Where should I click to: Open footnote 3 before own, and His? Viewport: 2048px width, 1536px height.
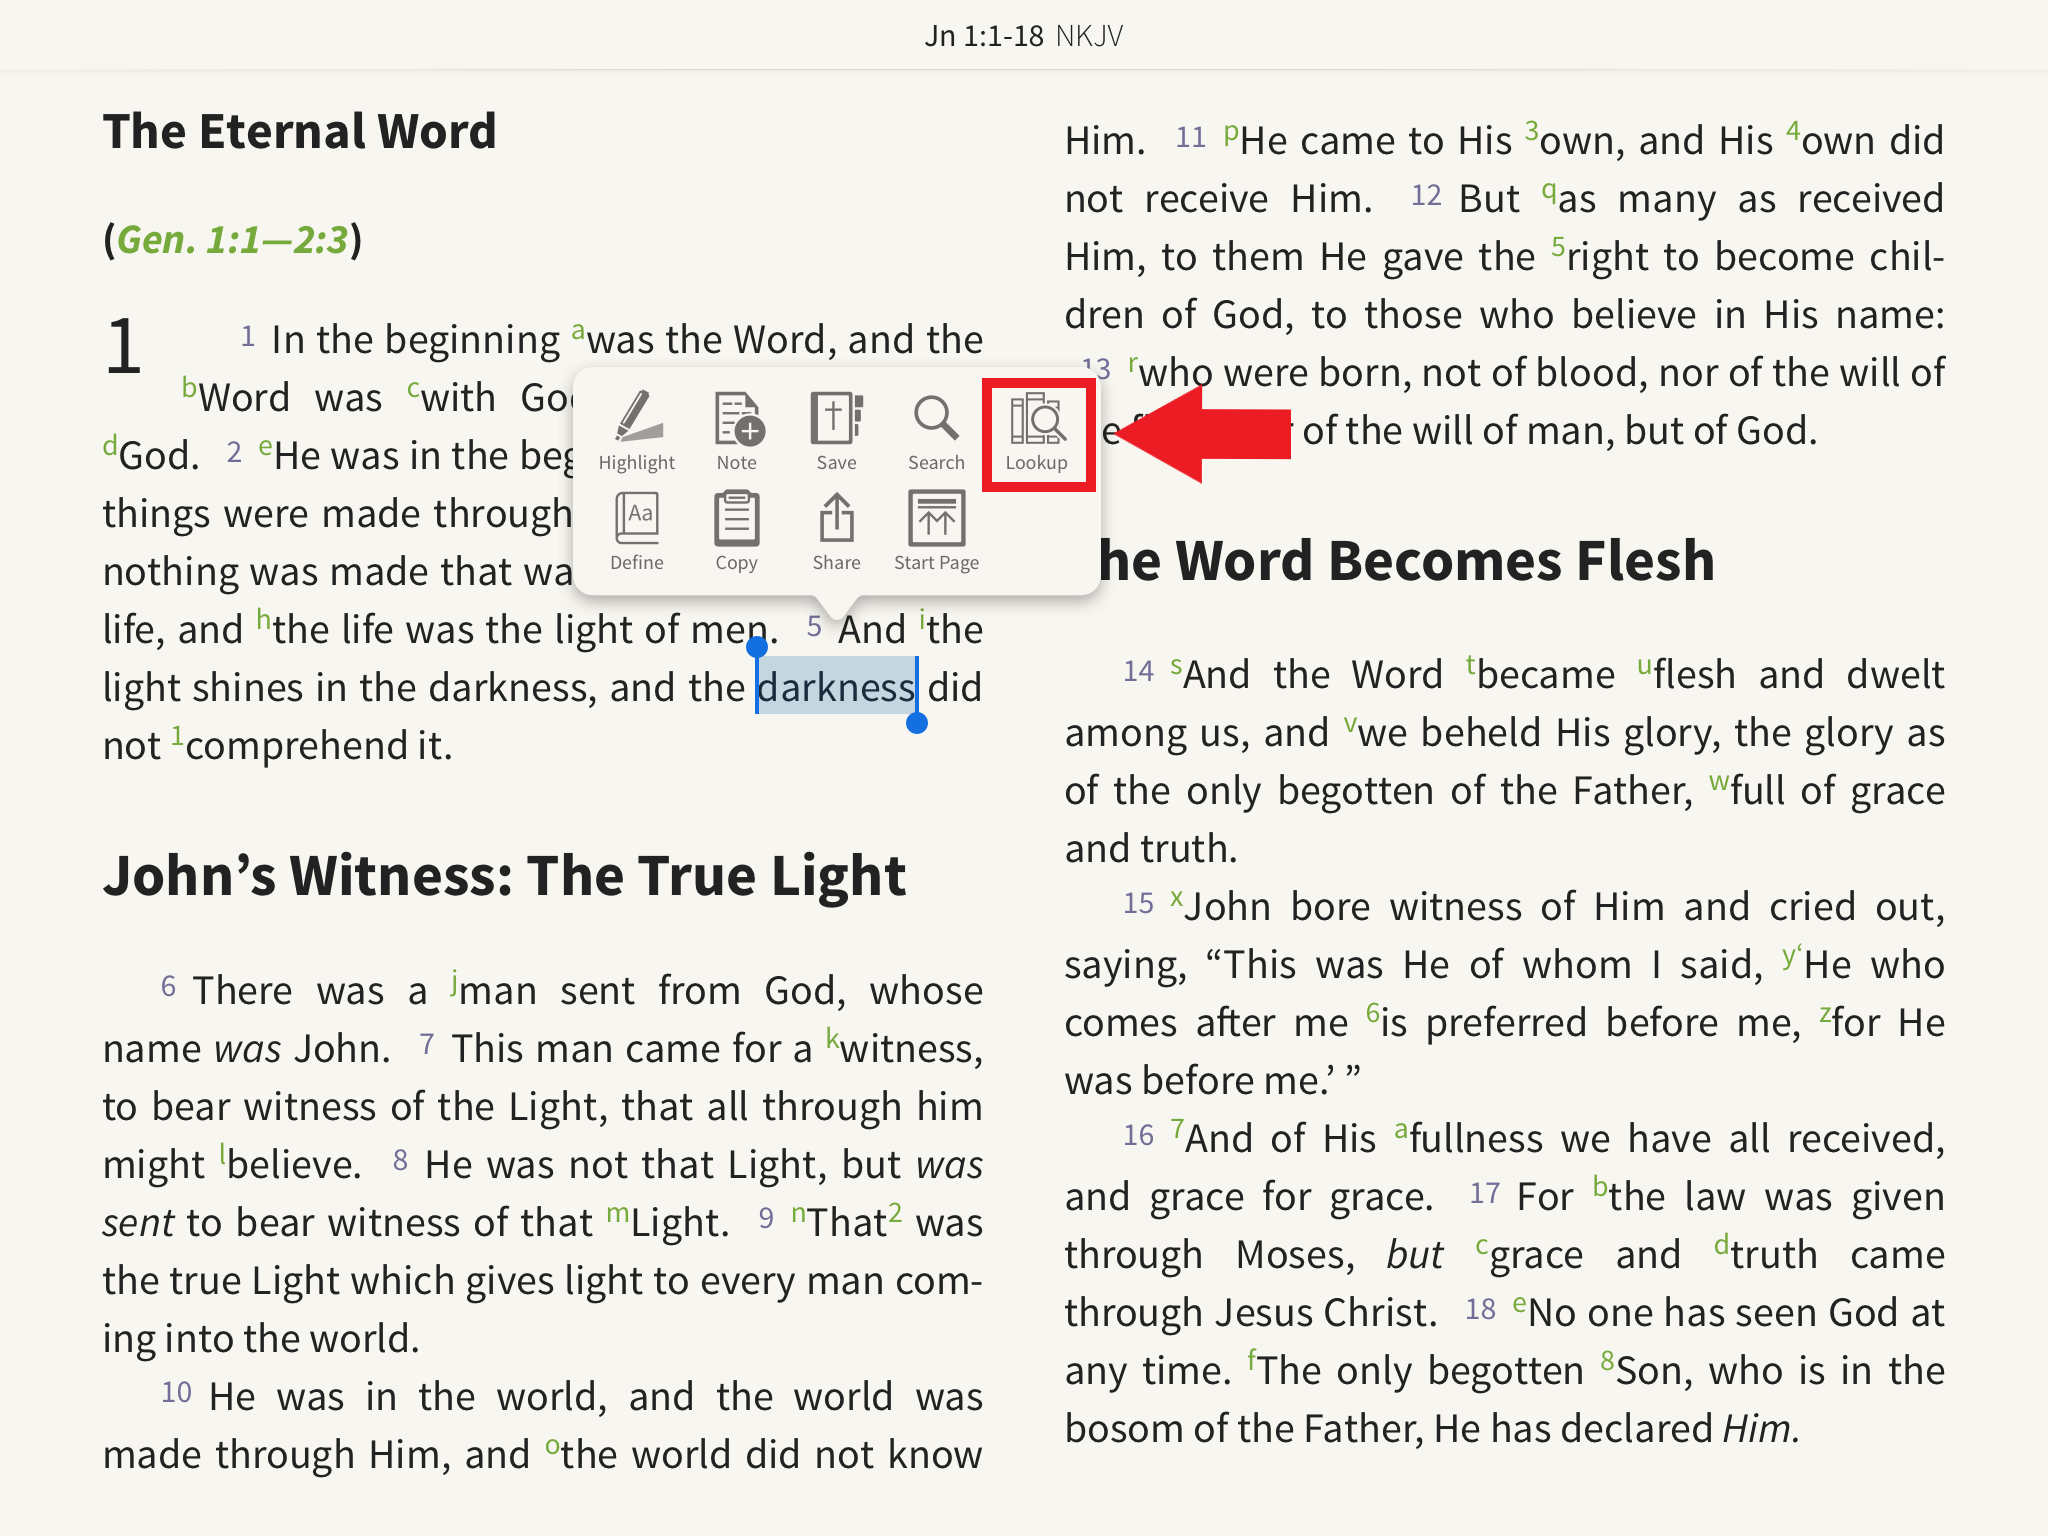1532,131
